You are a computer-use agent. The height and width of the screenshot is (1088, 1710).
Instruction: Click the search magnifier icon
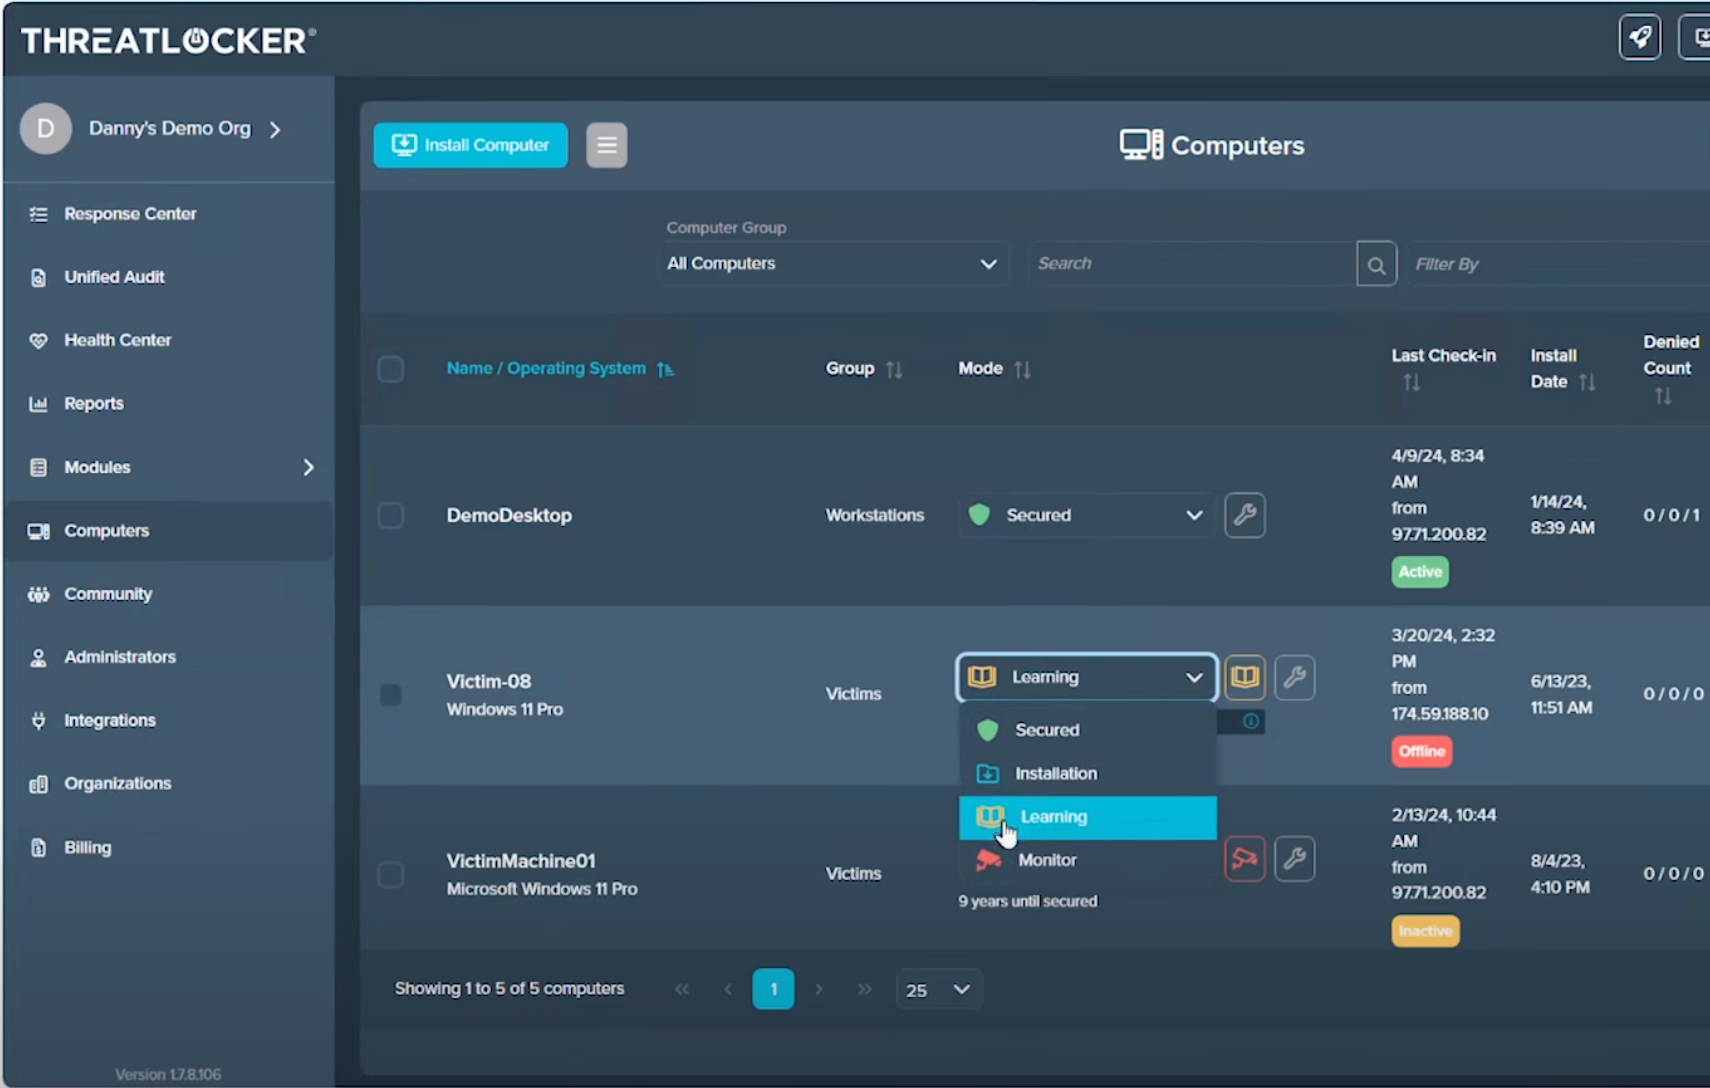(x=1376, y=264)
